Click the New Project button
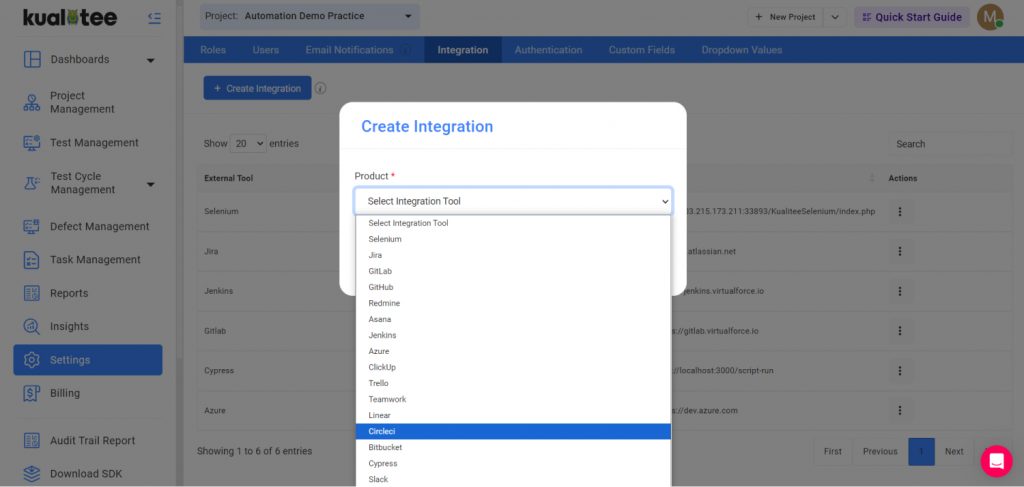Screen dimensions: 1024x487 pyautogui.click(x=786, y=17)
